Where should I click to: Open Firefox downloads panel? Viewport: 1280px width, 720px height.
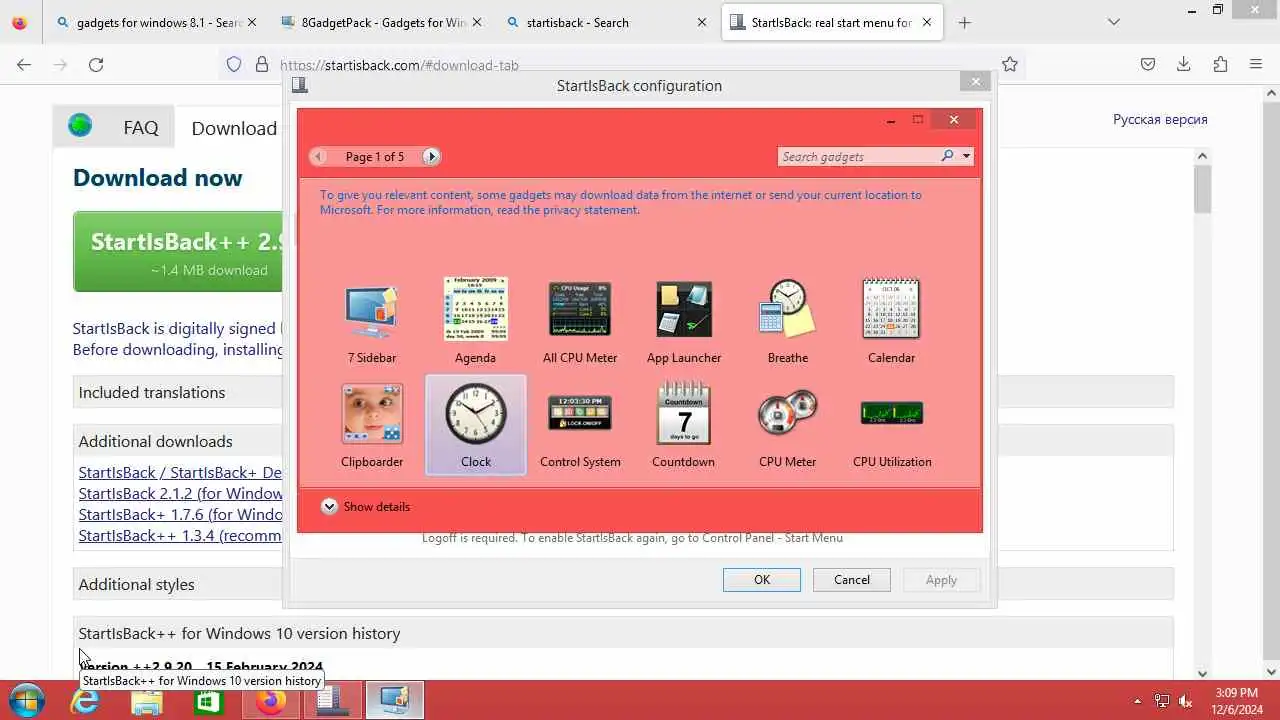coord(1184,64)
